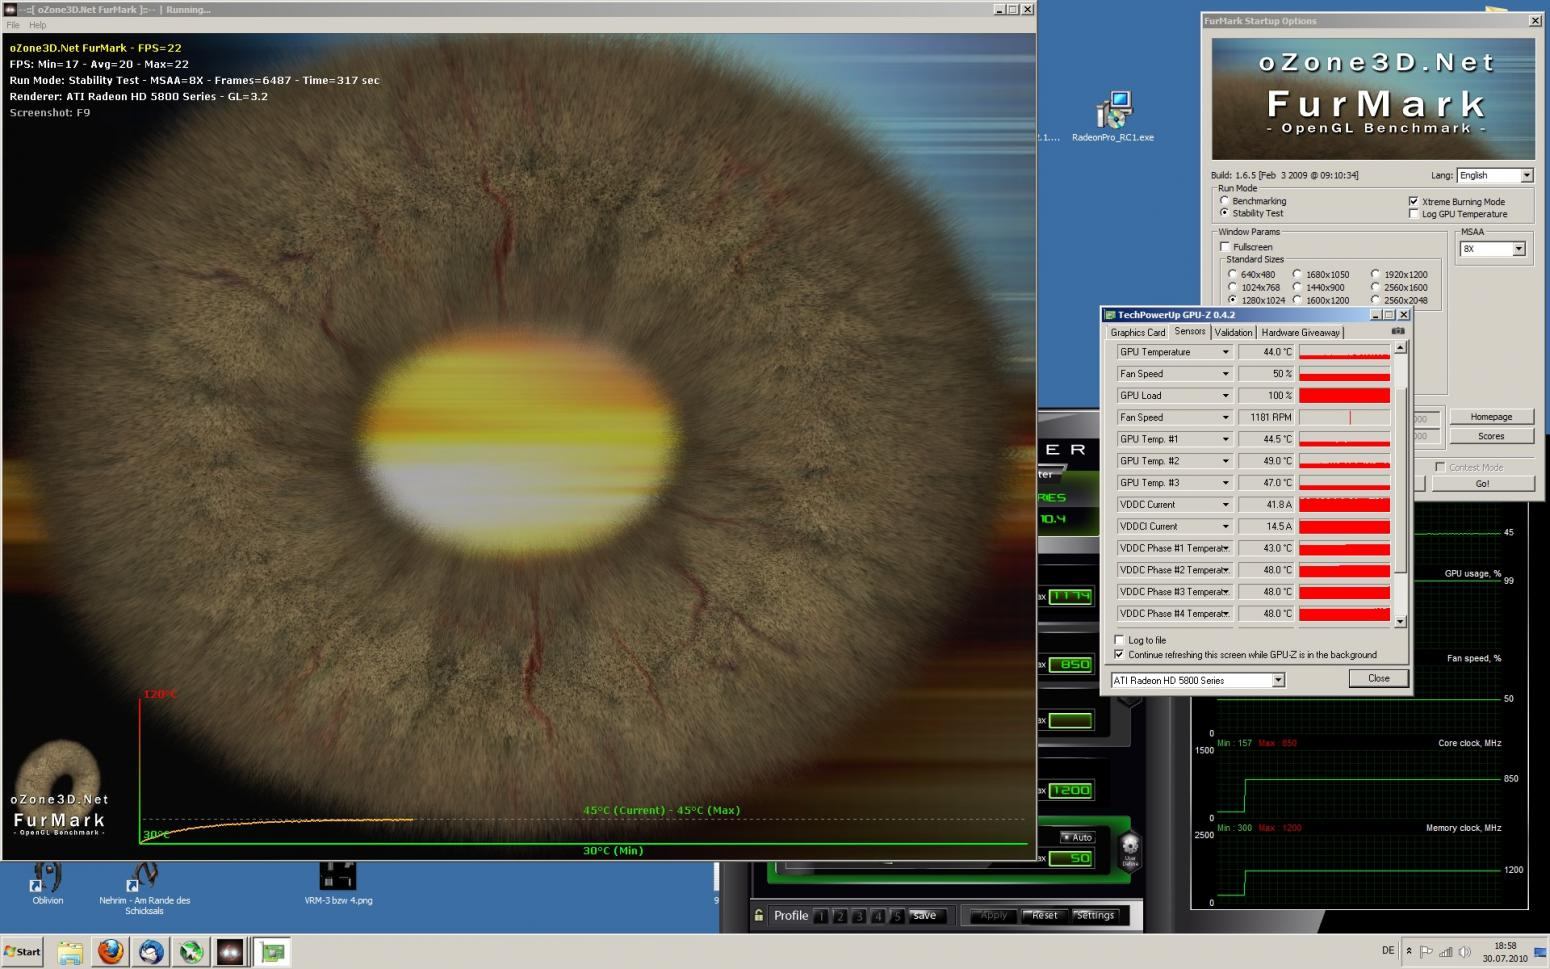Click the volume speaker icon in system tray
The image size is (1550, 969).
[x=1464, y=952]
